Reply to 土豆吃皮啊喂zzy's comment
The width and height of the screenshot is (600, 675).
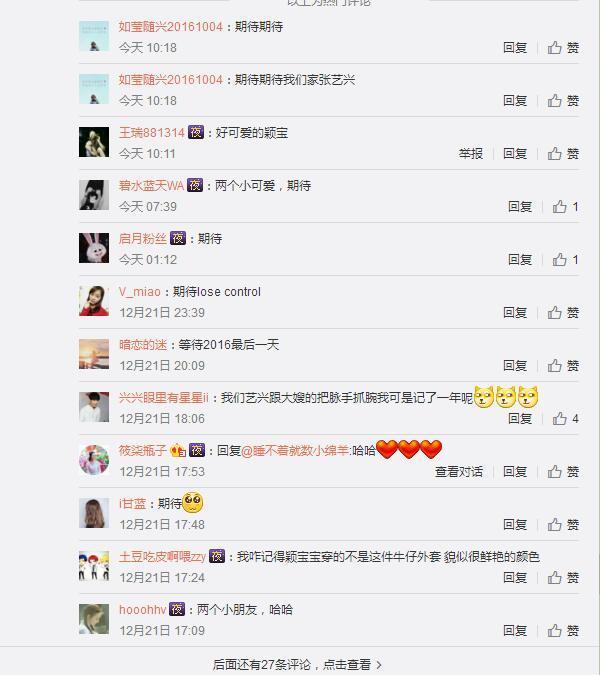[x=515, y=578]
